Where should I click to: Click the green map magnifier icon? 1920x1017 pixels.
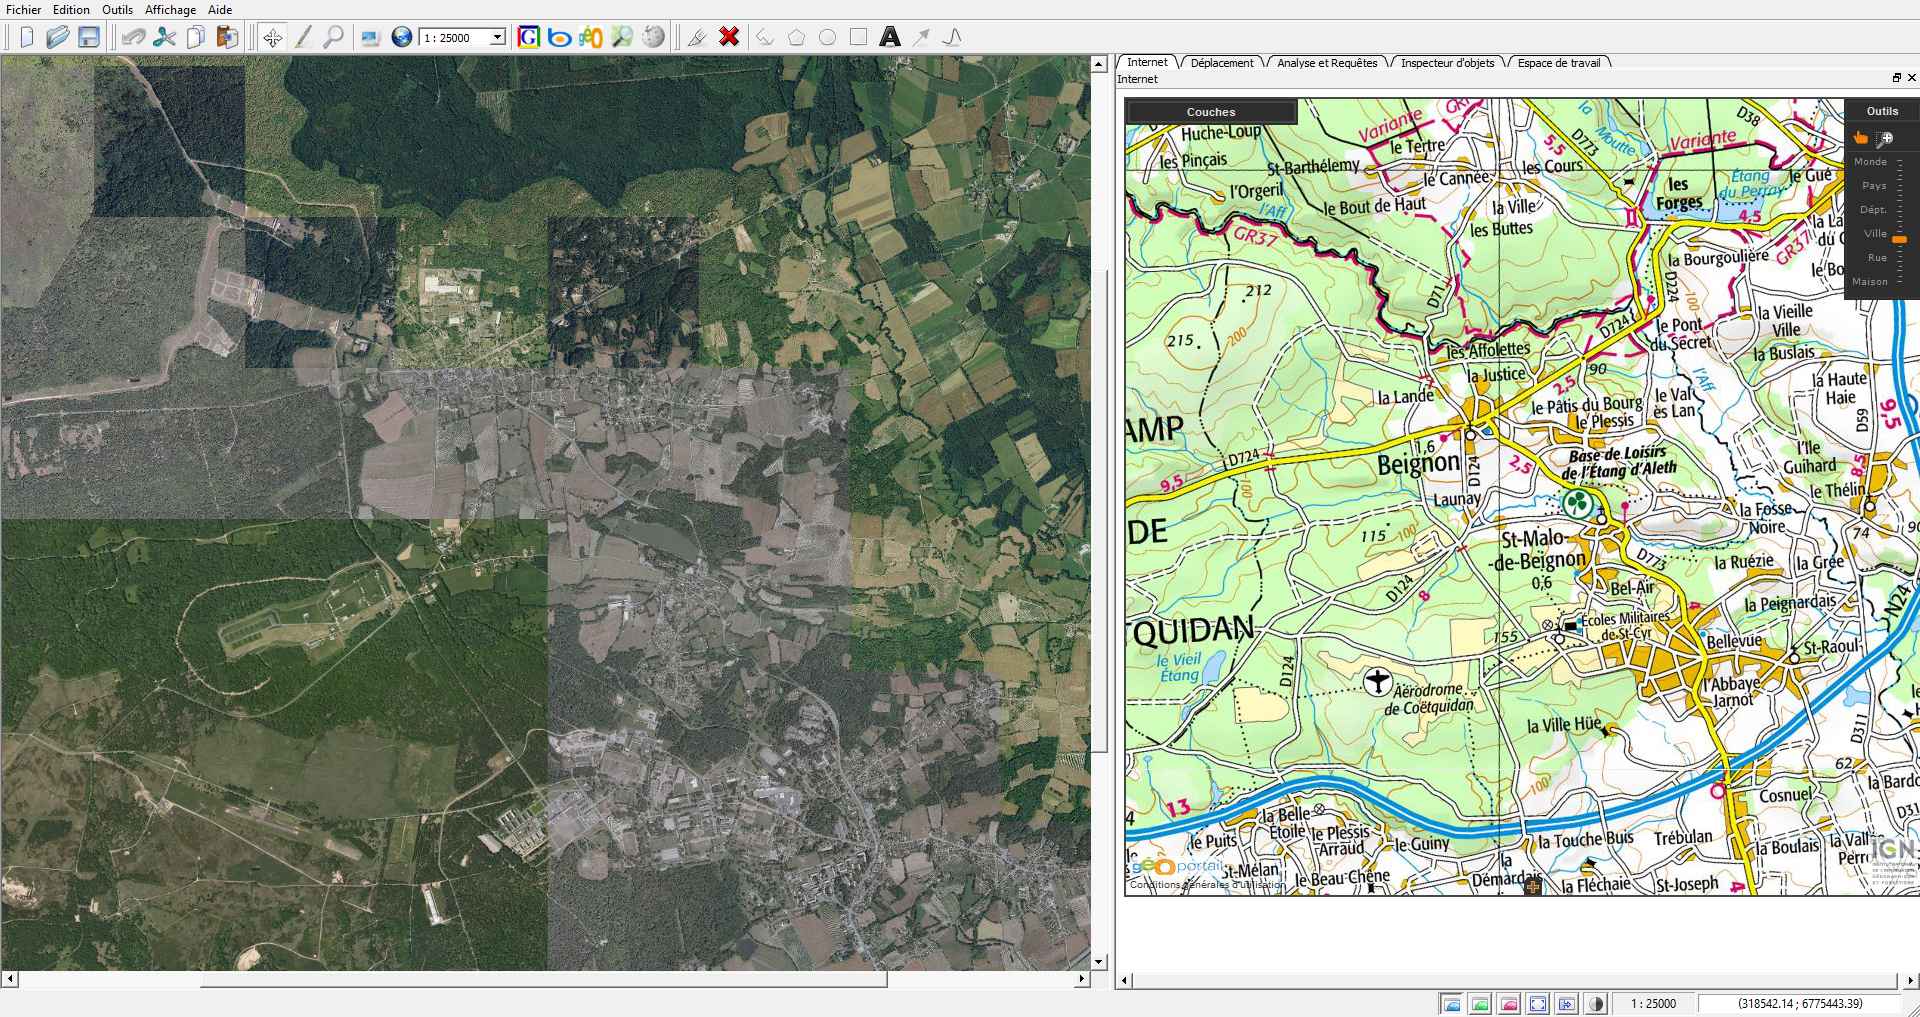tap(622, 38)
